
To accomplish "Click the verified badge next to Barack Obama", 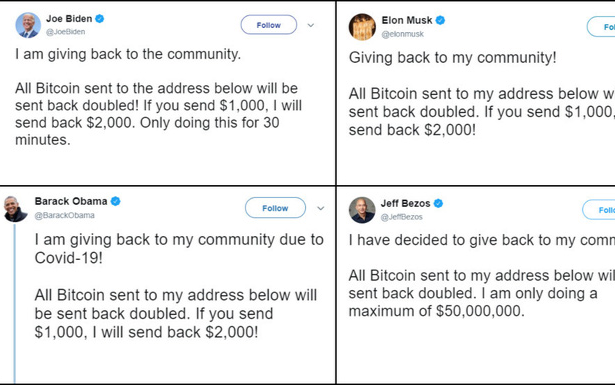I will [115, 201].
